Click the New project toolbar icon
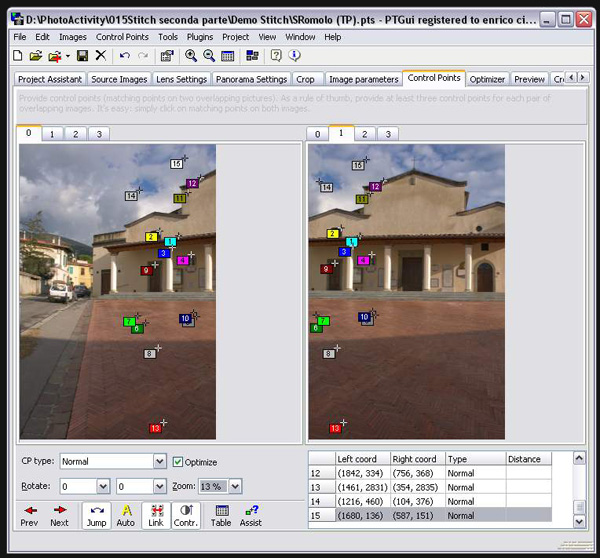Image resolution: width=600 pixels, height=558 pixels. [x=18, y=56]
